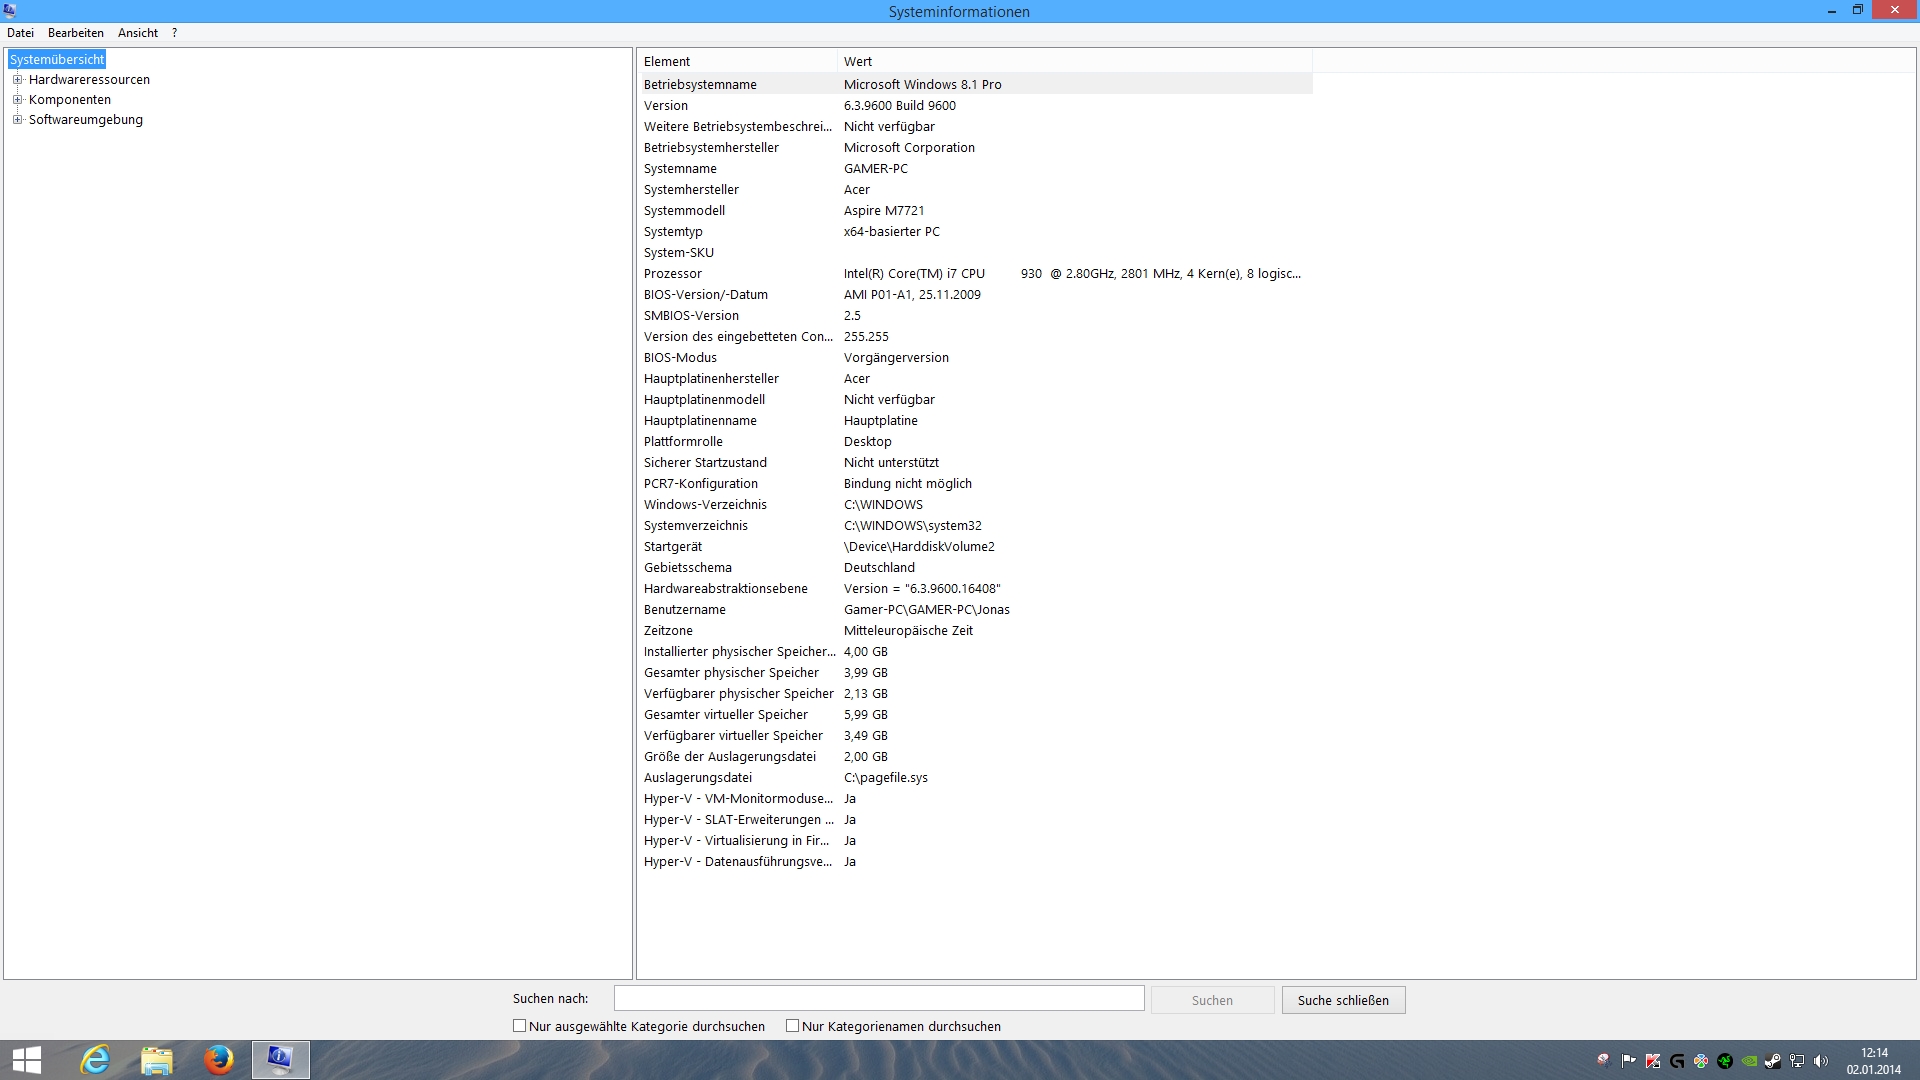Image resolution: width=1920 pixels, height=1080 pixels.
Task: Click the NVIDIA tray icon
Action: coord(1749,1061)
